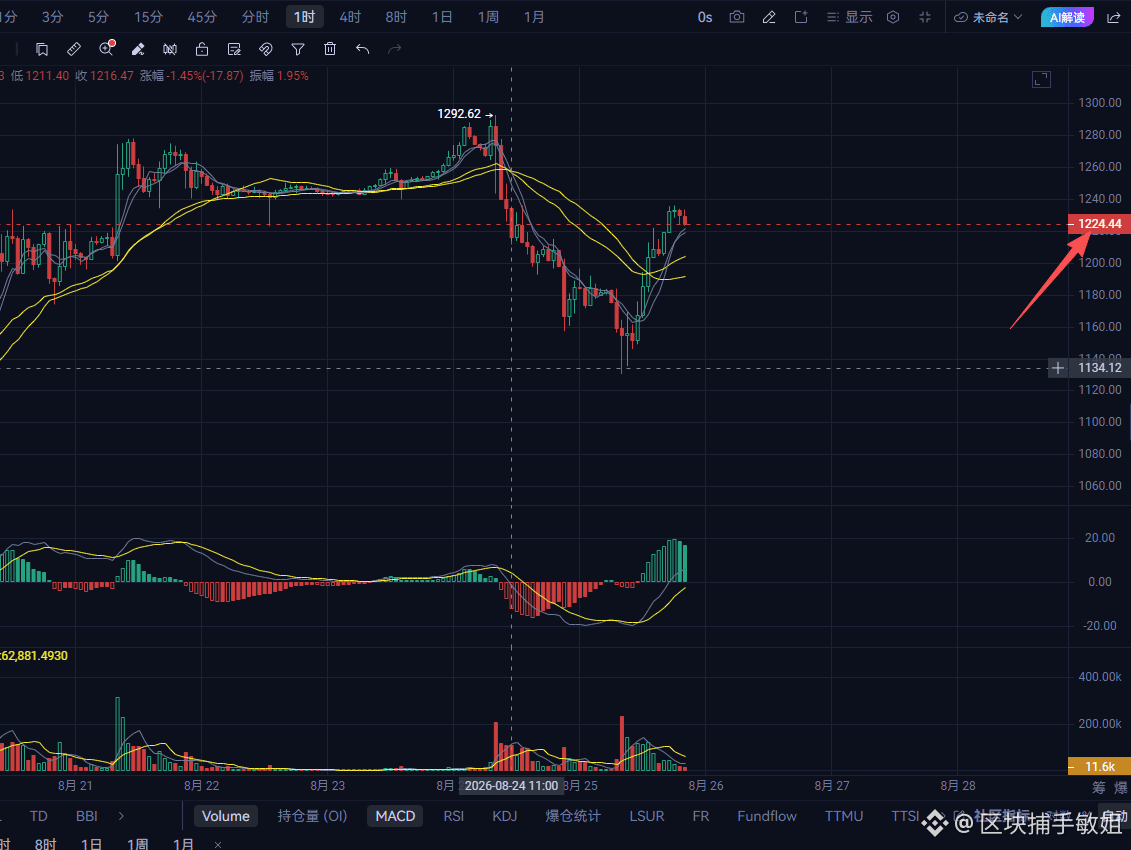Viewport: 1131px width, 850px height.
Task: Switch to the 8时 timeframe in the top bar
Action: coord(396,17)
